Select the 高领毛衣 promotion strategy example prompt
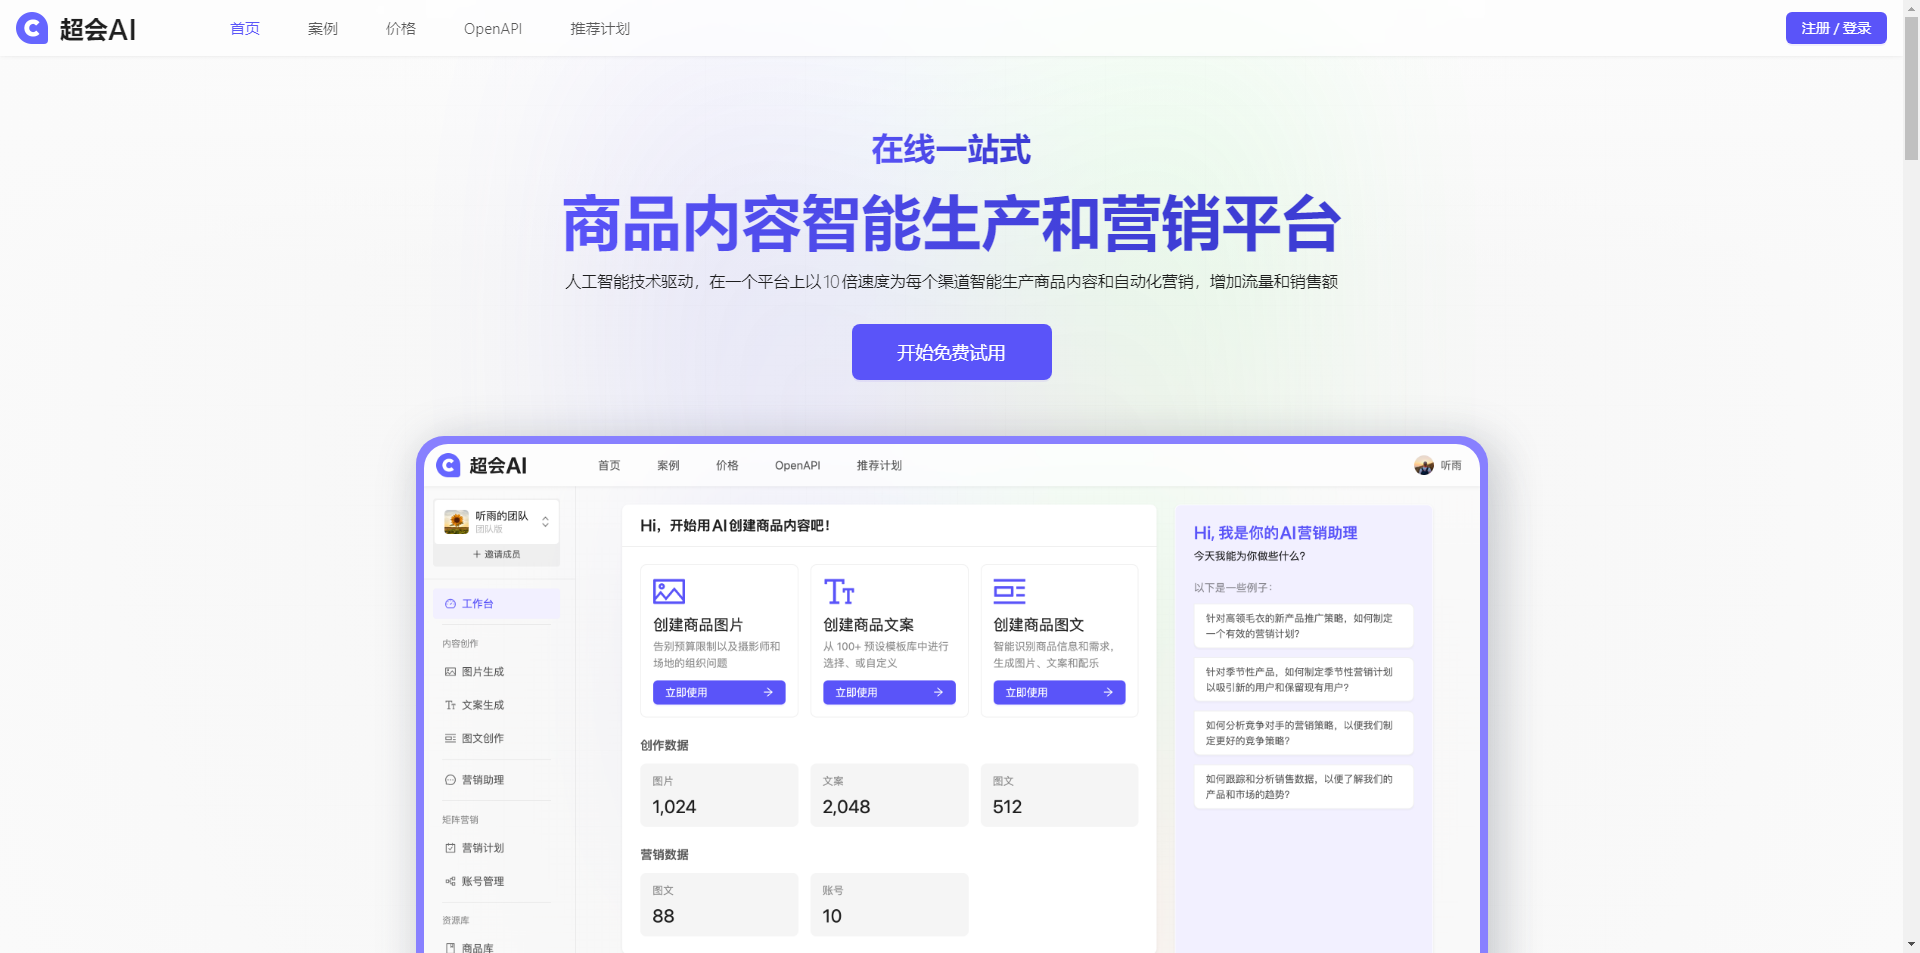This screenshot has height=953, width=1920. 1303,626
